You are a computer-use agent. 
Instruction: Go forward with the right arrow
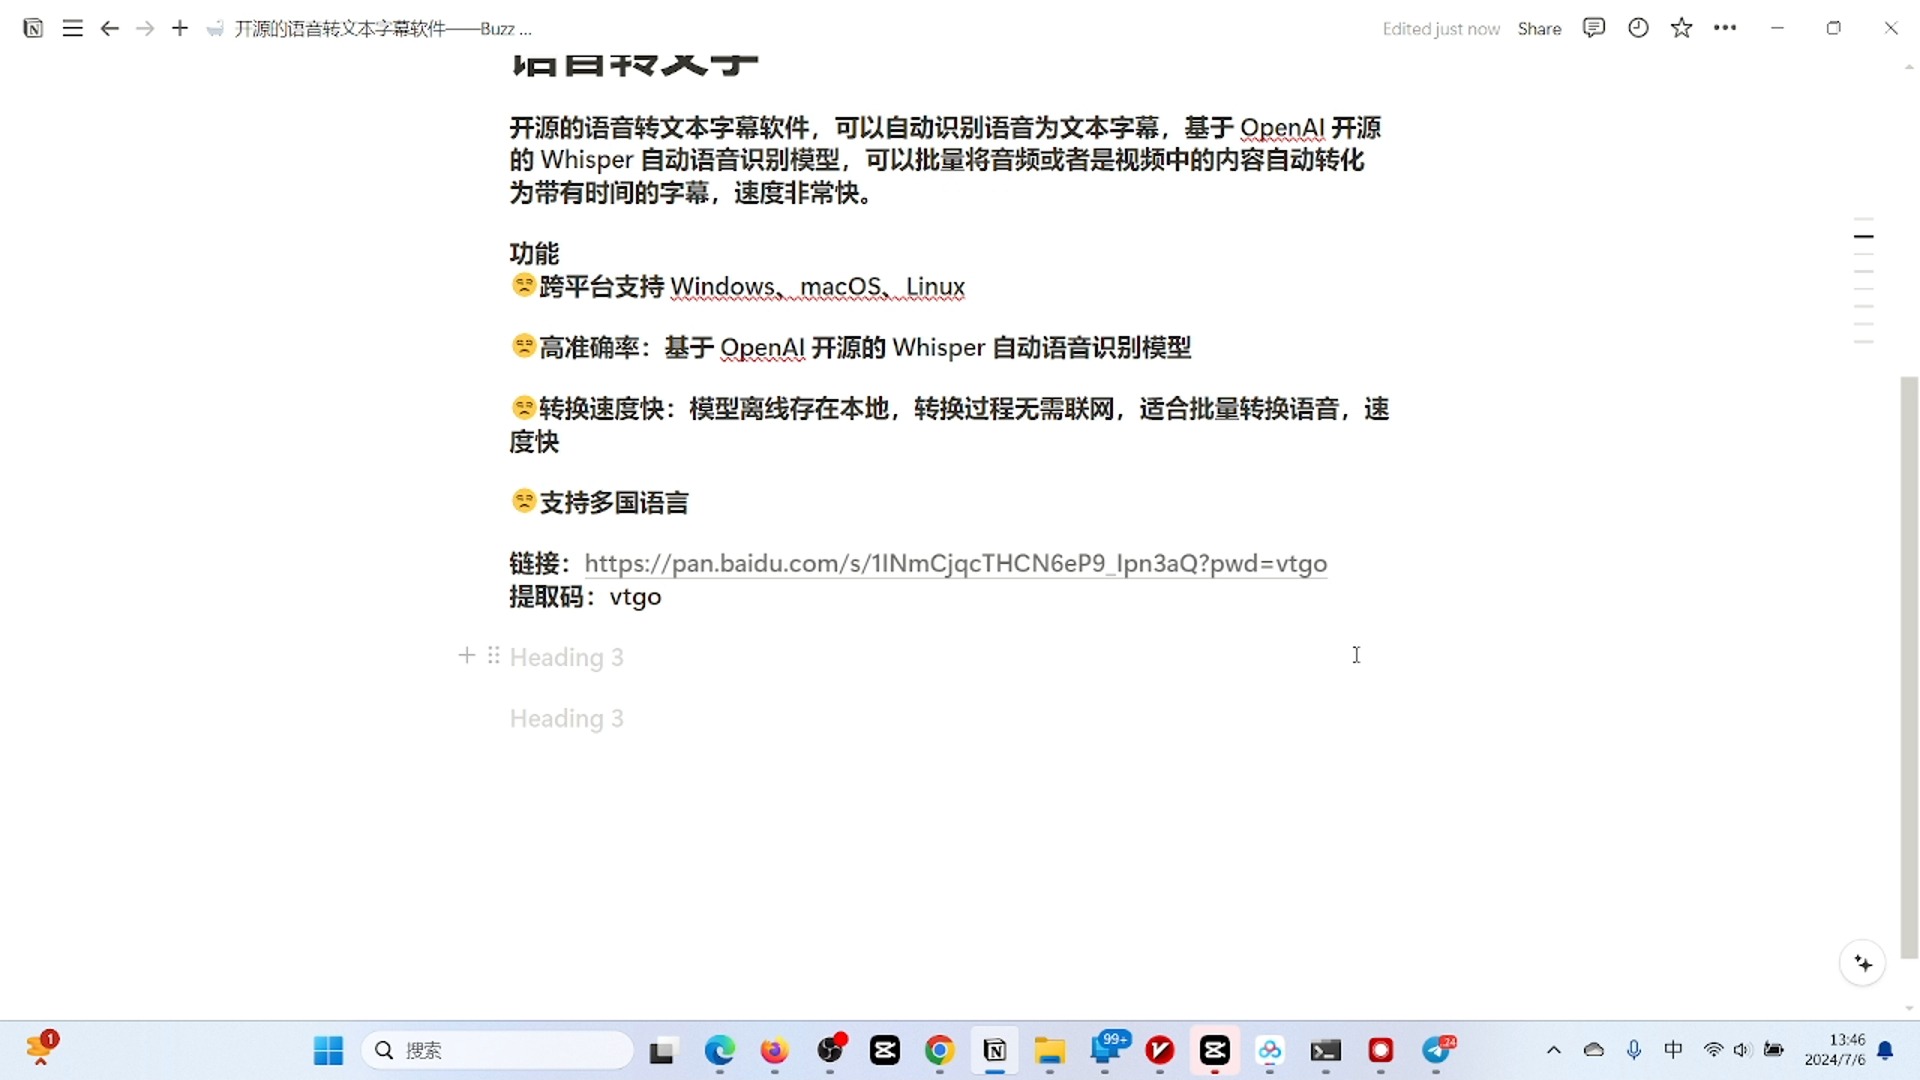pos(145,28)
